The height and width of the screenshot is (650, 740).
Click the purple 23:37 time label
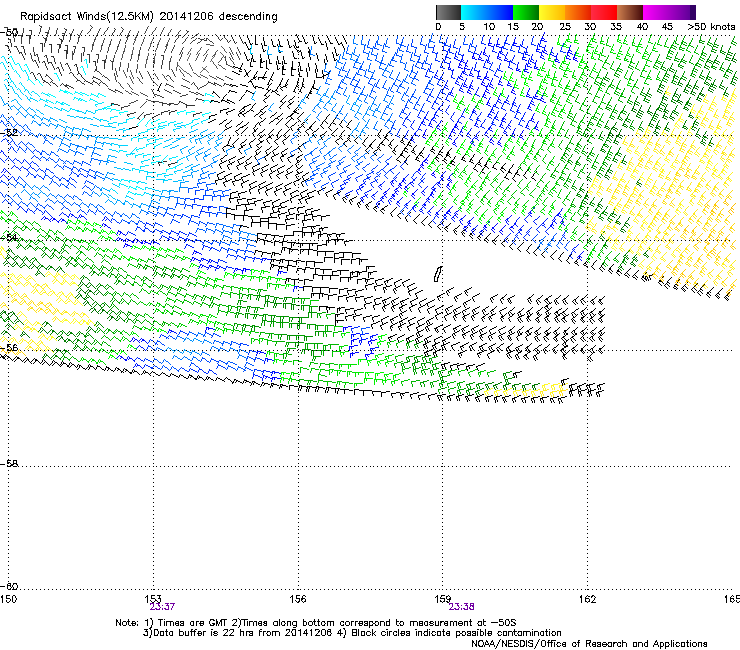pos(162,607)
